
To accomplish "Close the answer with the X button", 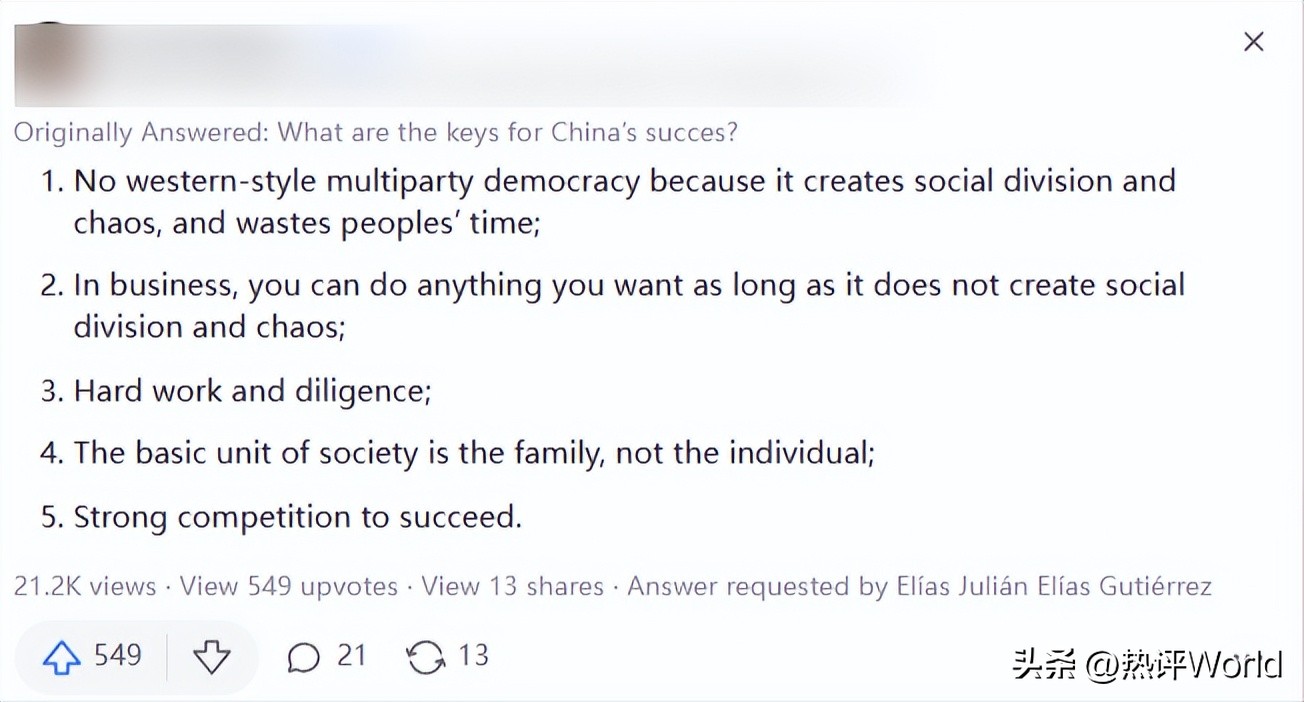I will pyautogui.click(x=1253, y=42).
